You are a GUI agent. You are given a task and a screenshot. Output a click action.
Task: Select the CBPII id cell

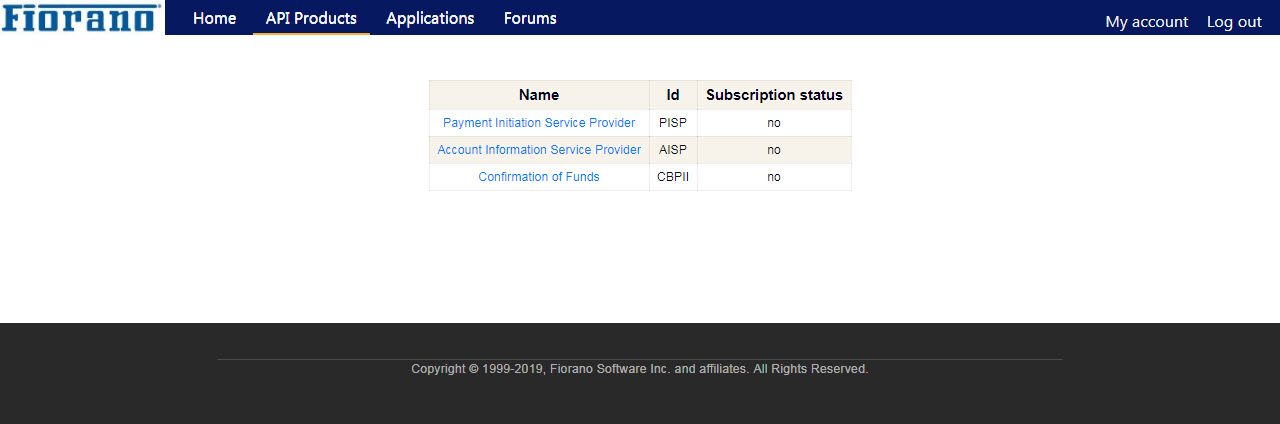point(673,177)
